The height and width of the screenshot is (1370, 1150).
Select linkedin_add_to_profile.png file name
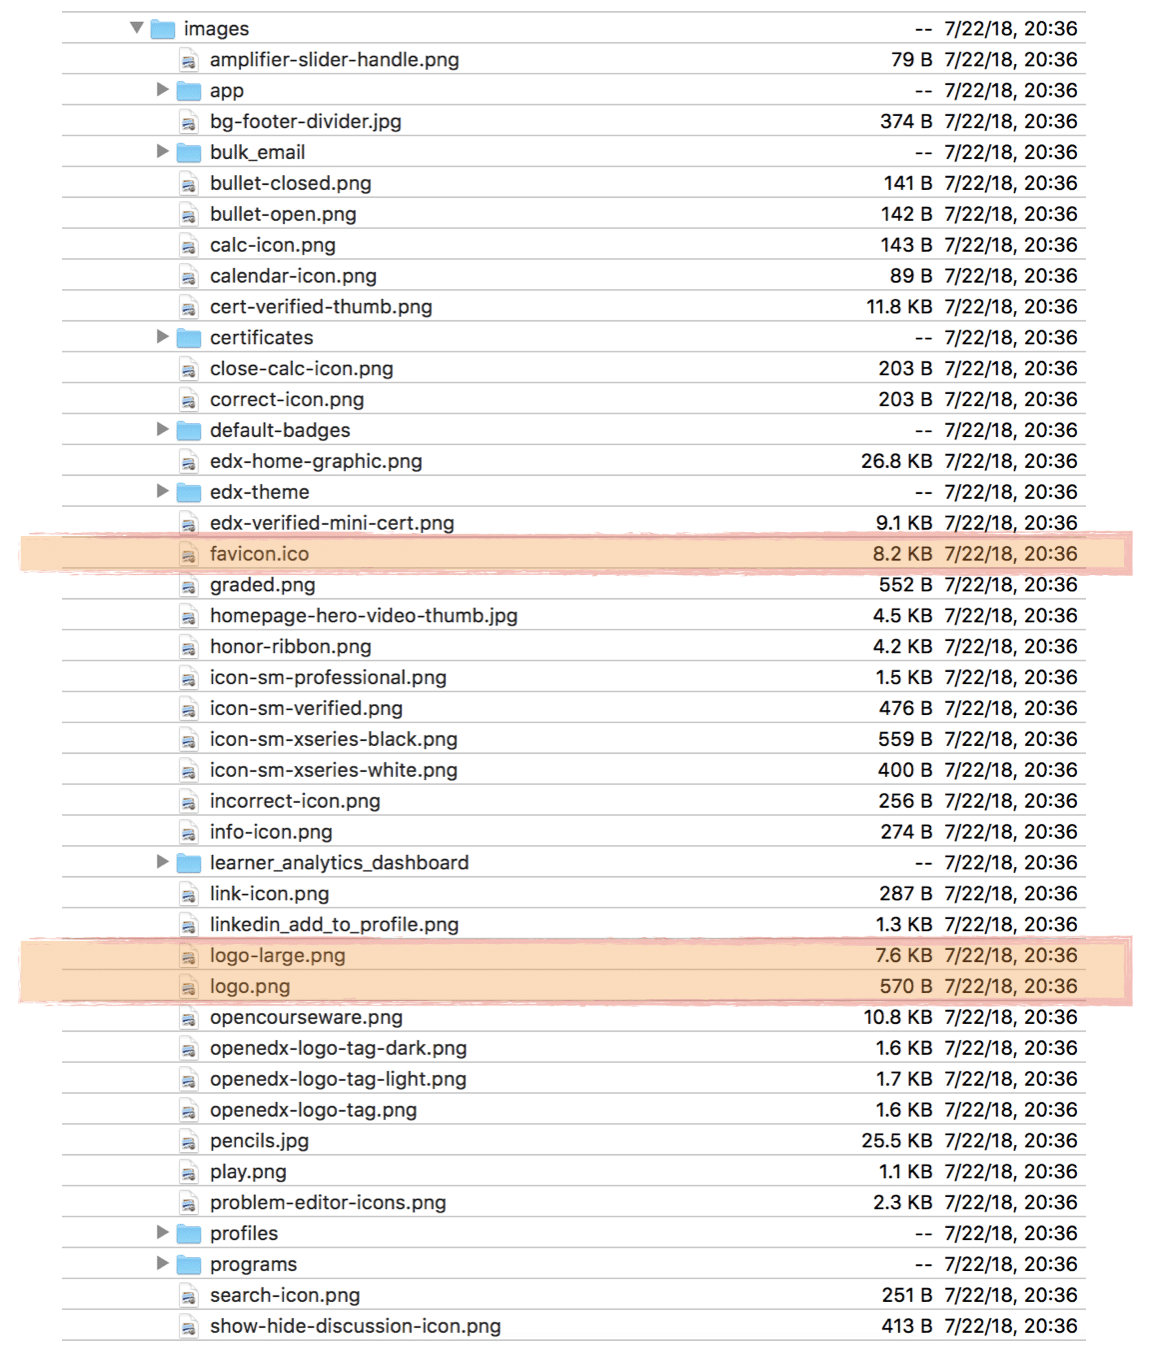tap(334, 925)
